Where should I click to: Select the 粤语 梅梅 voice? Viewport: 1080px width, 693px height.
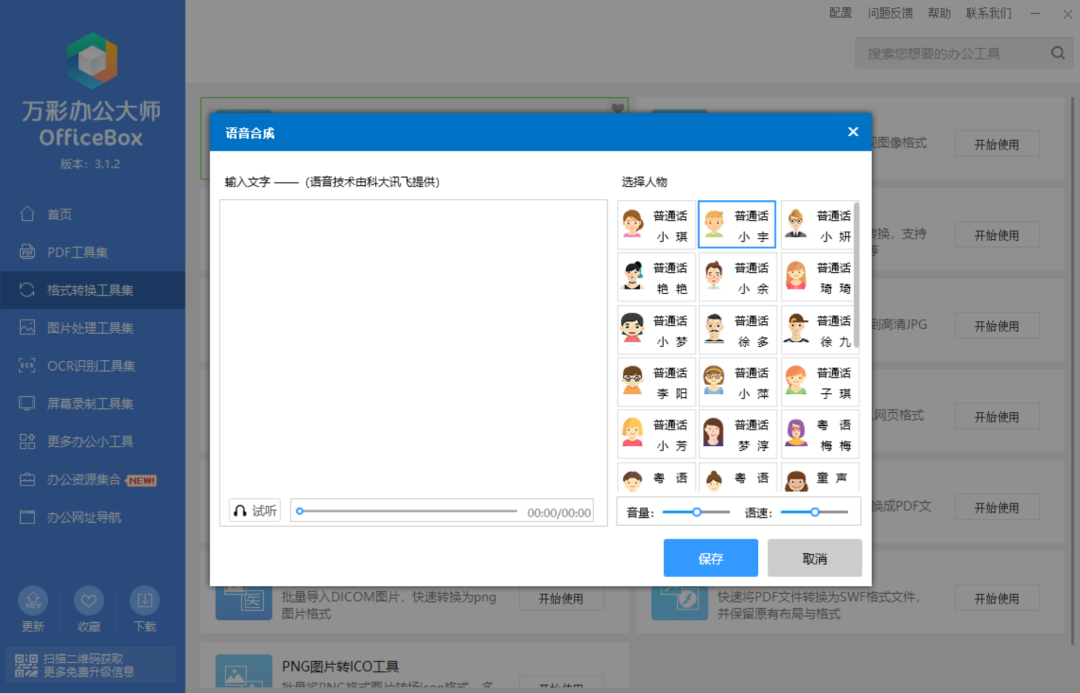coord(820,433)
